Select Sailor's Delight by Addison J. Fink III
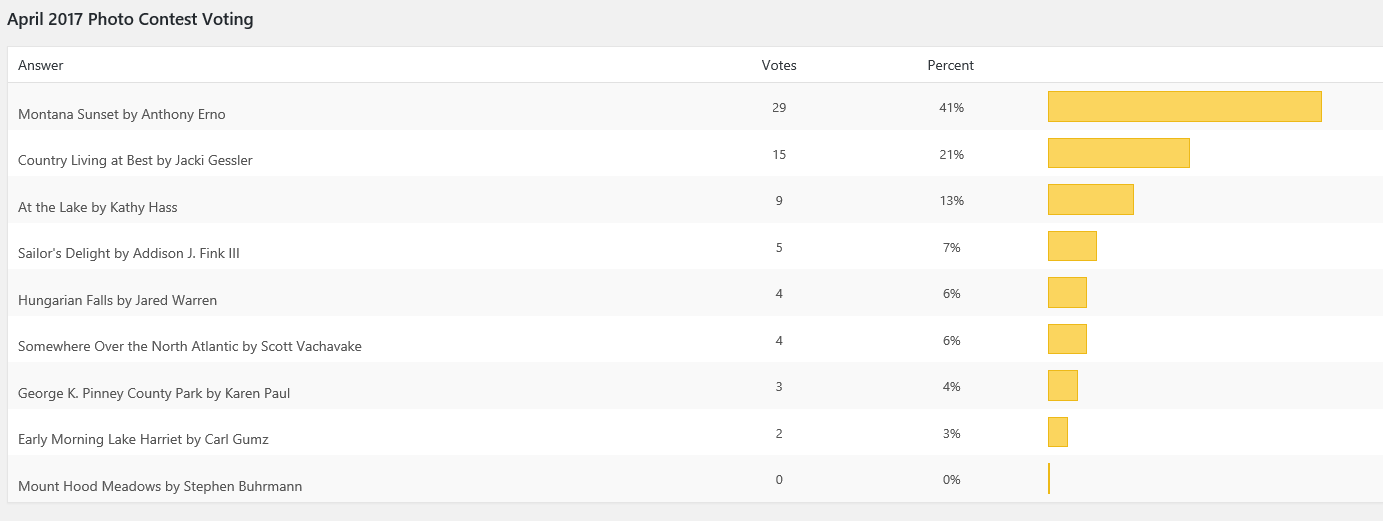 pos(129,253)
